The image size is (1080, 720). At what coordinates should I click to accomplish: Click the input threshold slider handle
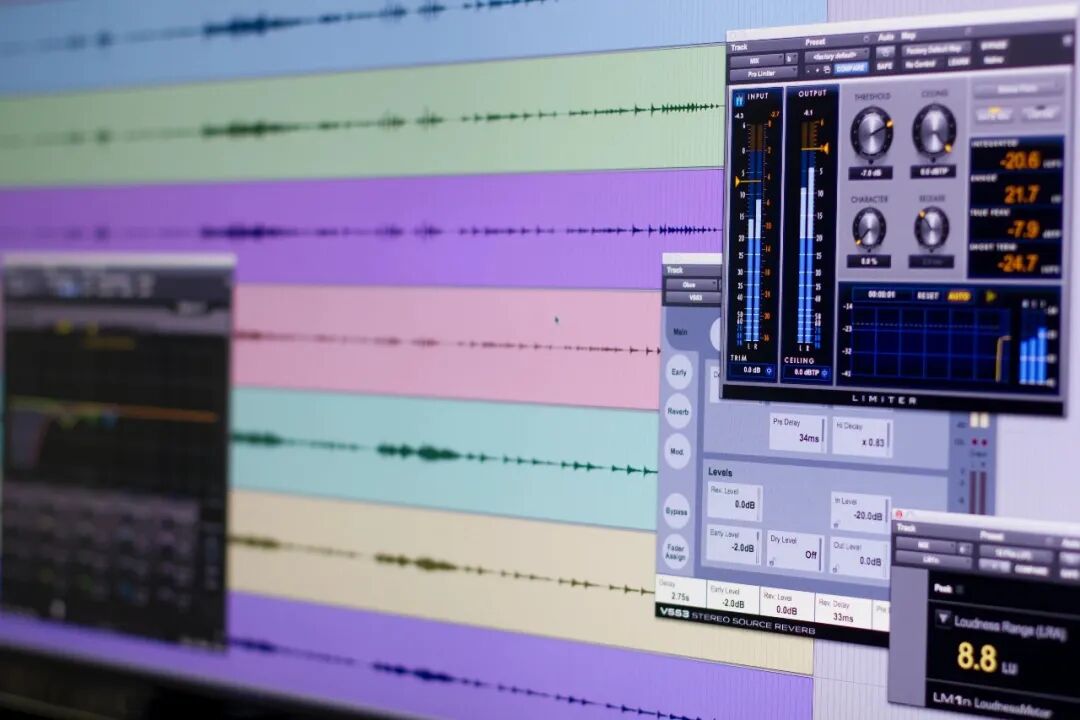pyautogui.click(x=741, y=181)
